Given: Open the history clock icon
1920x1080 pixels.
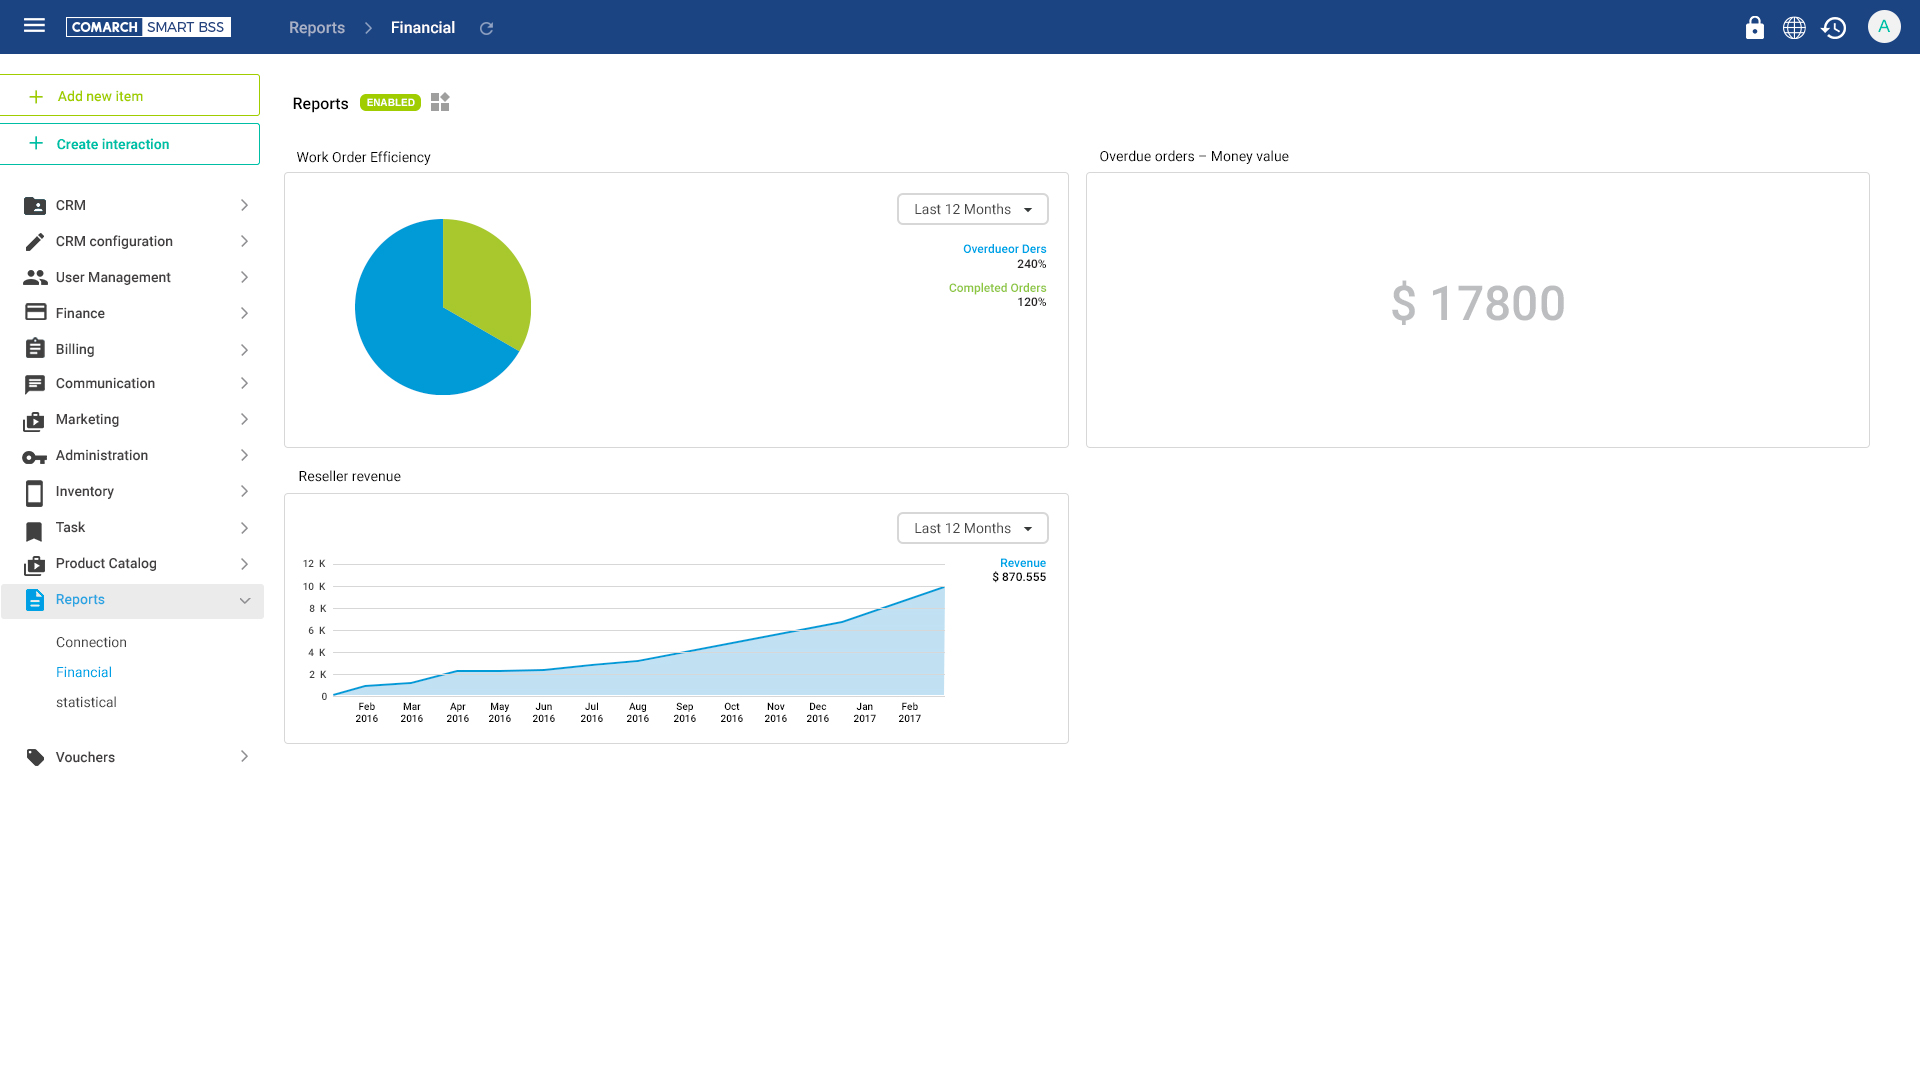Looking at the screenshot, I should pos(1833,28).
